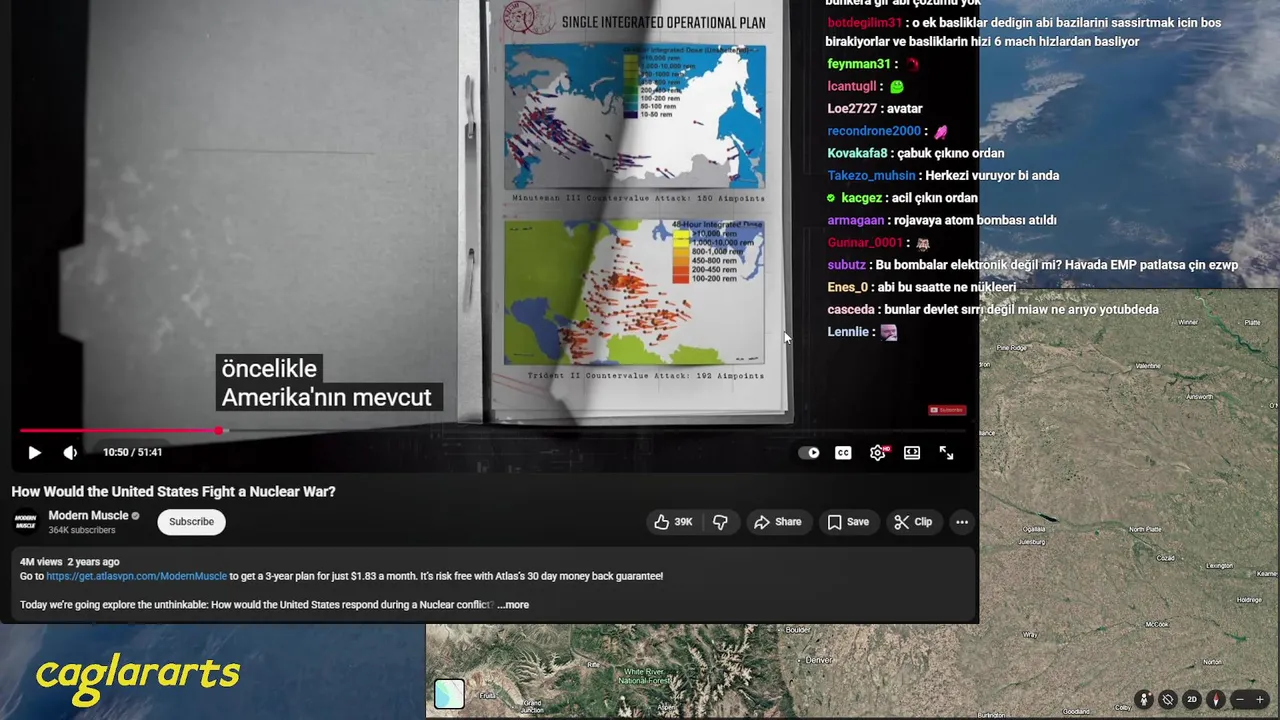
Task: Reset map compass to north
Action: pos(1216,700)
